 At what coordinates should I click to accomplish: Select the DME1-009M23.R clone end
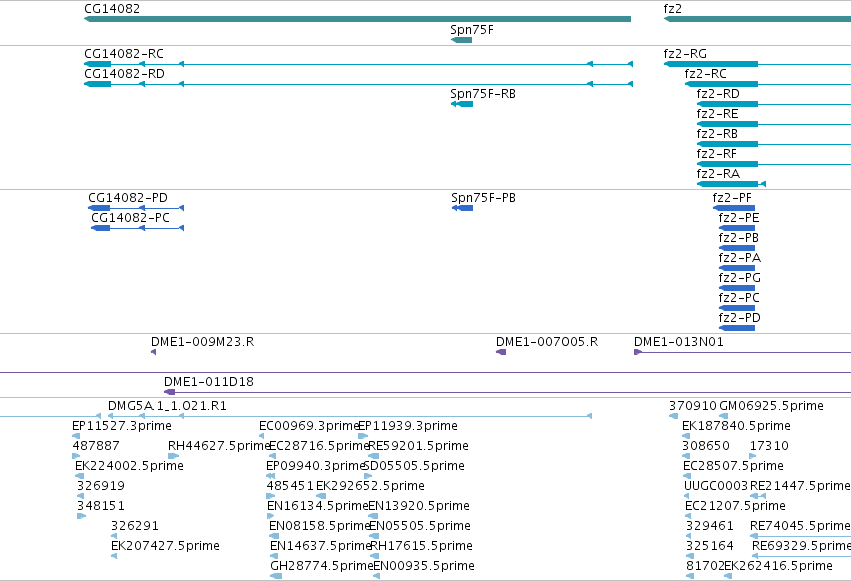[x=154, y=352]
